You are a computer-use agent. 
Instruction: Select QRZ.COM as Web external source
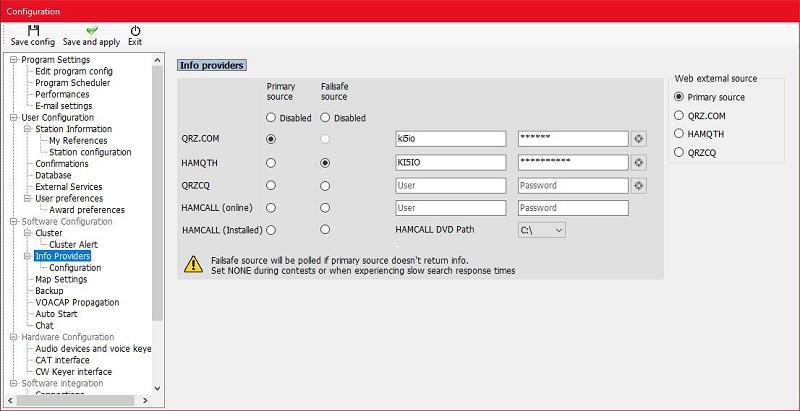(679, 116)
